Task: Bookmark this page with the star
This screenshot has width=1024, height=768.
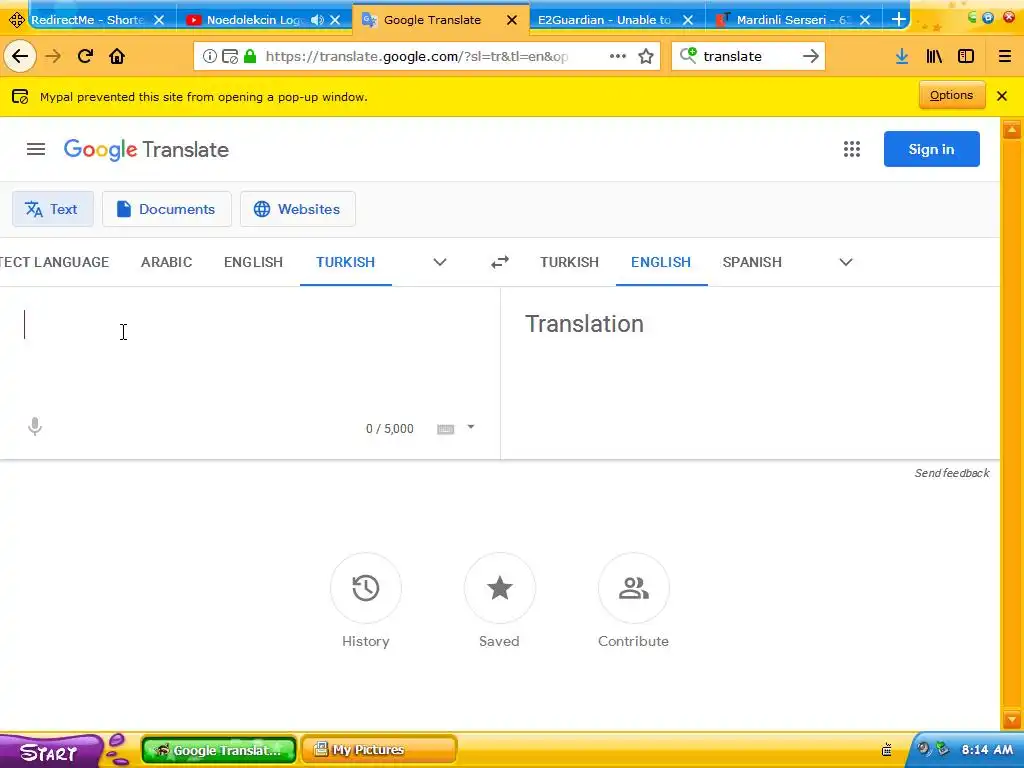Action: (646, 56)
